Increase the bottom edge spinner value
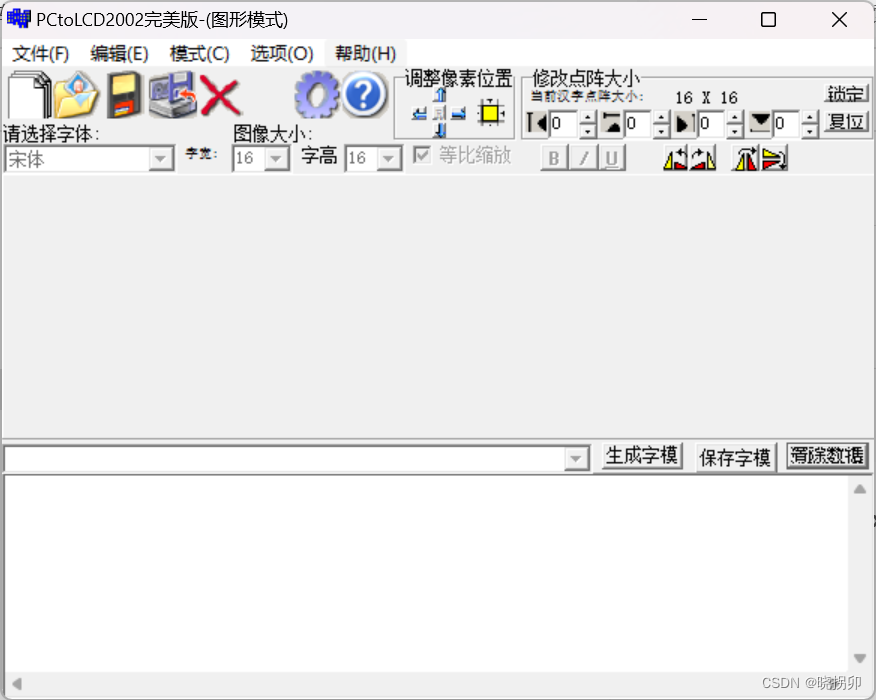 click(x=810, y=117)
